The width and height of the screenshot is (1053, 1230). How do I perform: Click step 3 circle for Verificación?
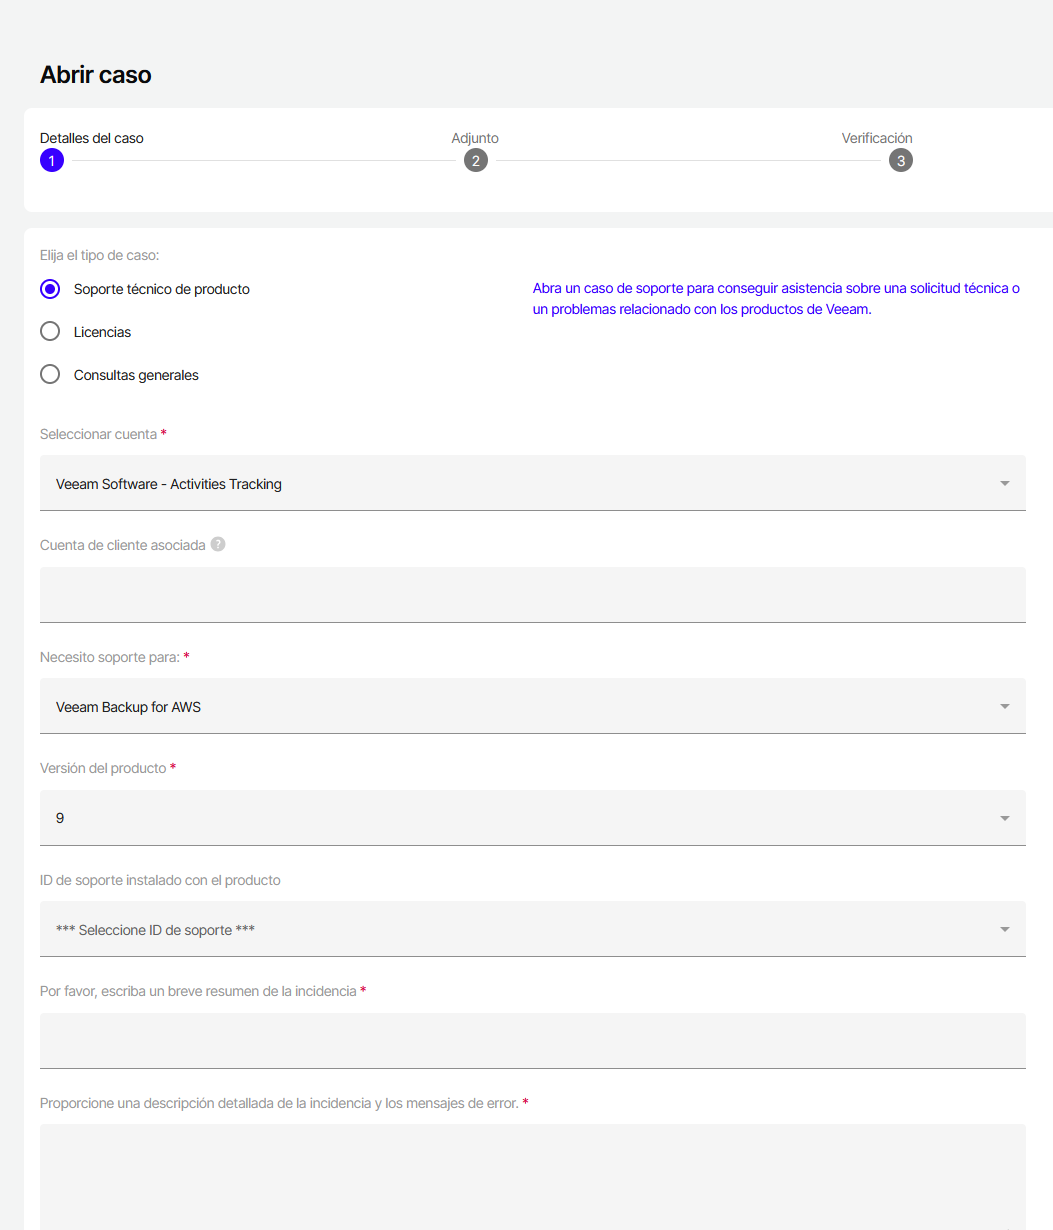click(x=901, y=160)
